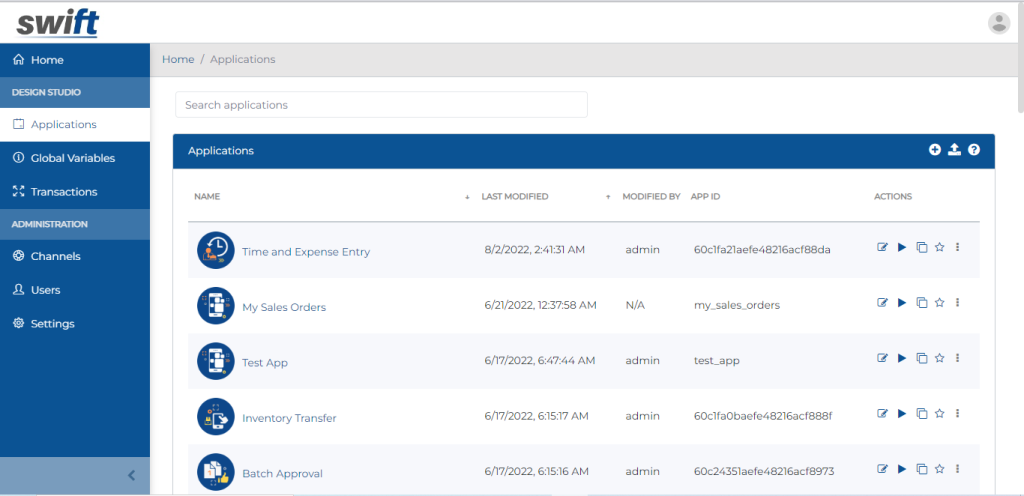The image size is (1024, 496).
Task: Click the import application upload icon
Action: 954,150
